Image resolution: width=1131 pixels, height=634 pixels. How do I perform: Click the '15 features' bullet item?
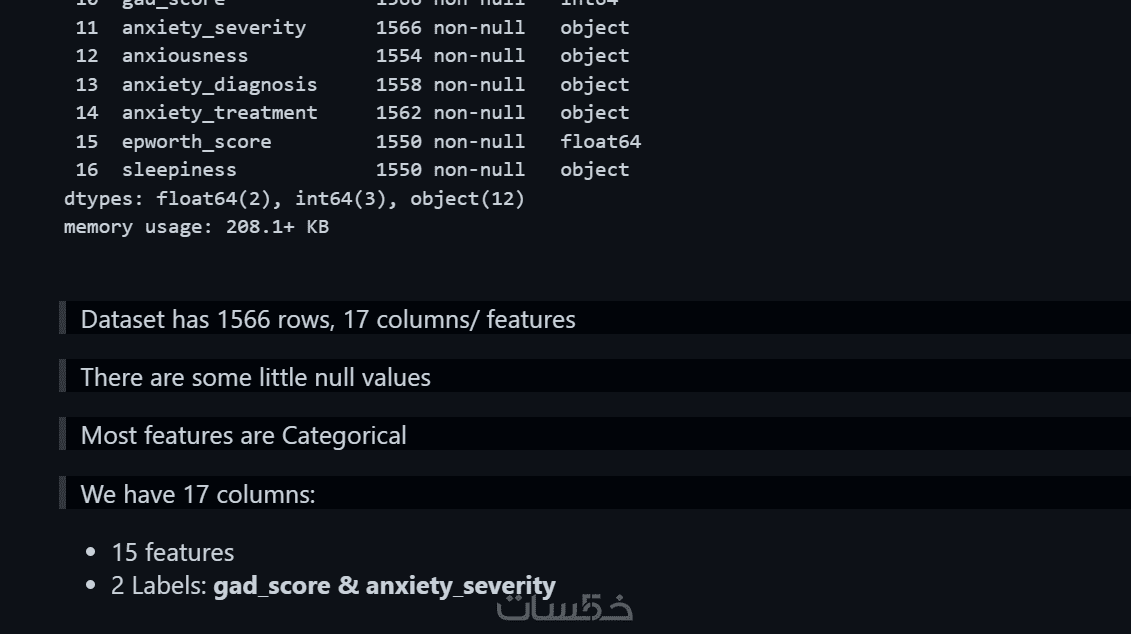pos(172,552)
